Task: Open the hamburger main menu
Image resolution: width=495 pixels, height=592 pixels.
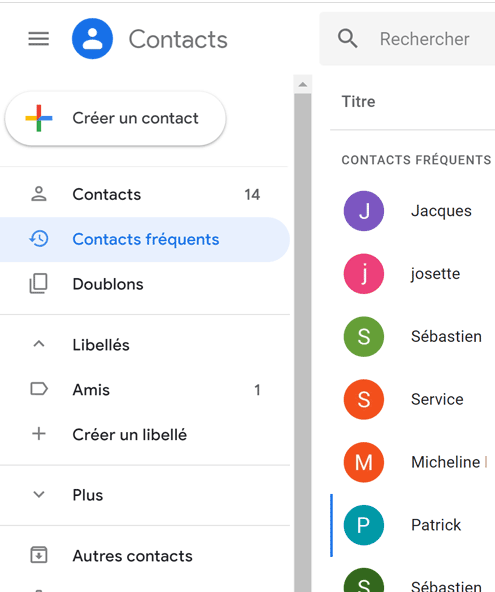Action: tap(39, 39)
